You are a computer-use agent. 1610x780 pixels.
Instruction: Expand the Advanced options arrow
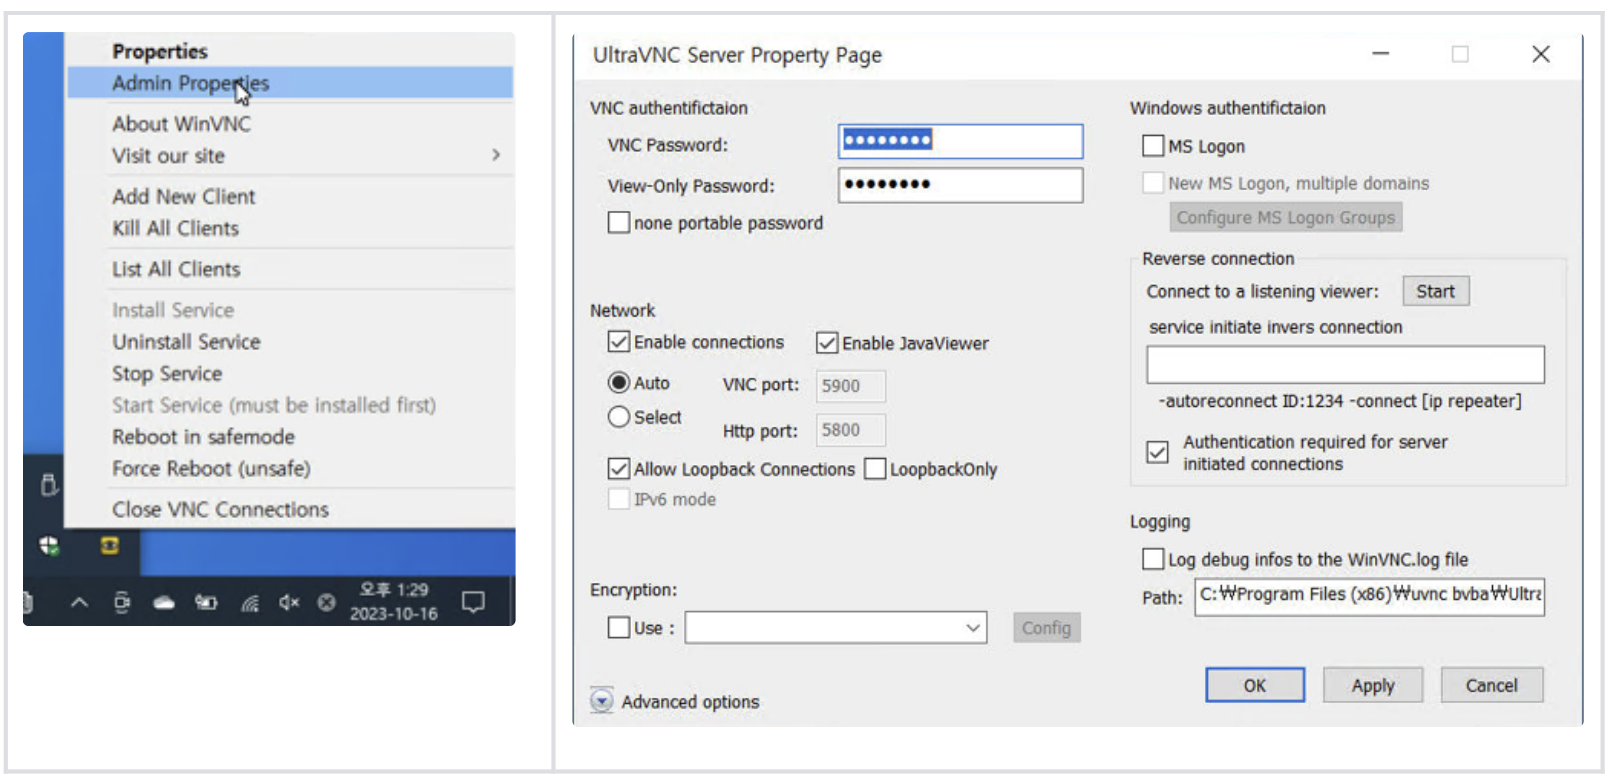tap(601, 701)
